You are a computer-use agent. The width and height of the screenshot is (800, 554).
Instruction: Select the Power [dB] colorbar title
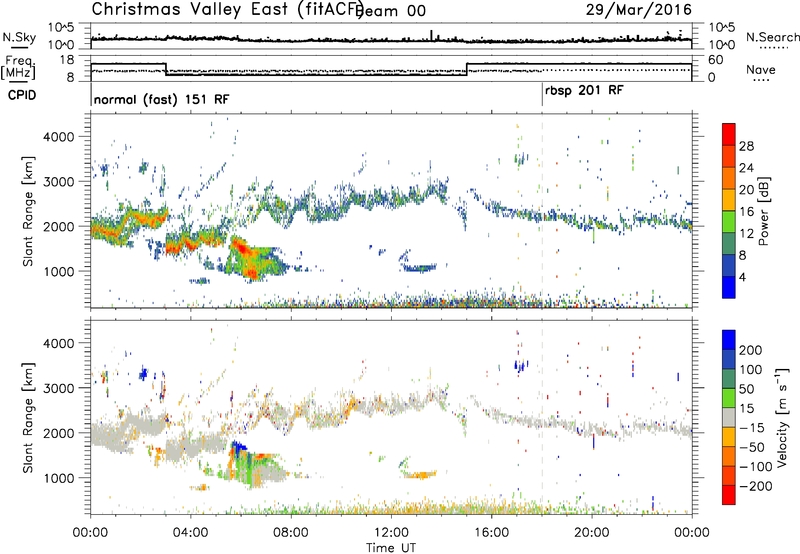coord(763,211)
